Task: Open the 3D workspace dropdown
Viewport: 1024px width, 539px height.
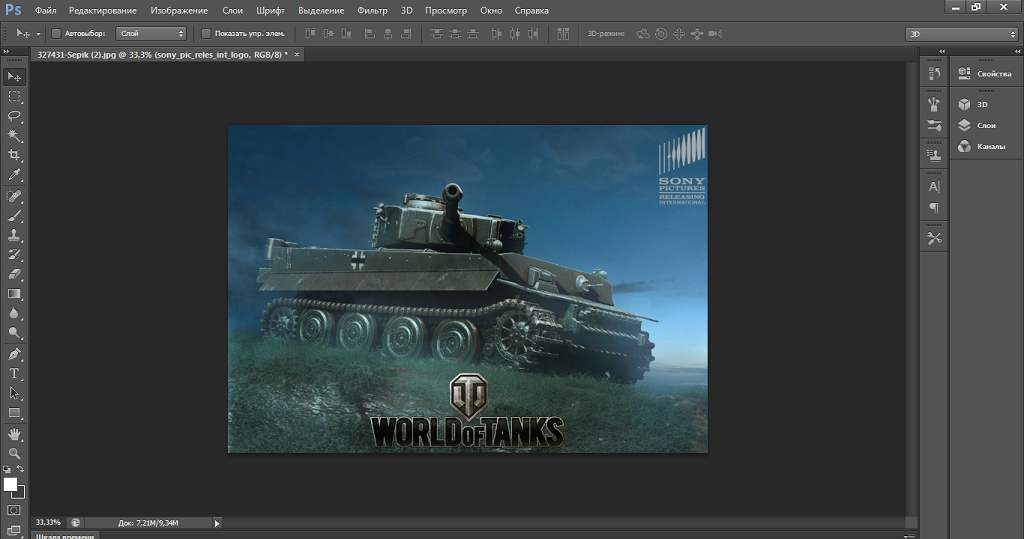Action: pos(961,34)
